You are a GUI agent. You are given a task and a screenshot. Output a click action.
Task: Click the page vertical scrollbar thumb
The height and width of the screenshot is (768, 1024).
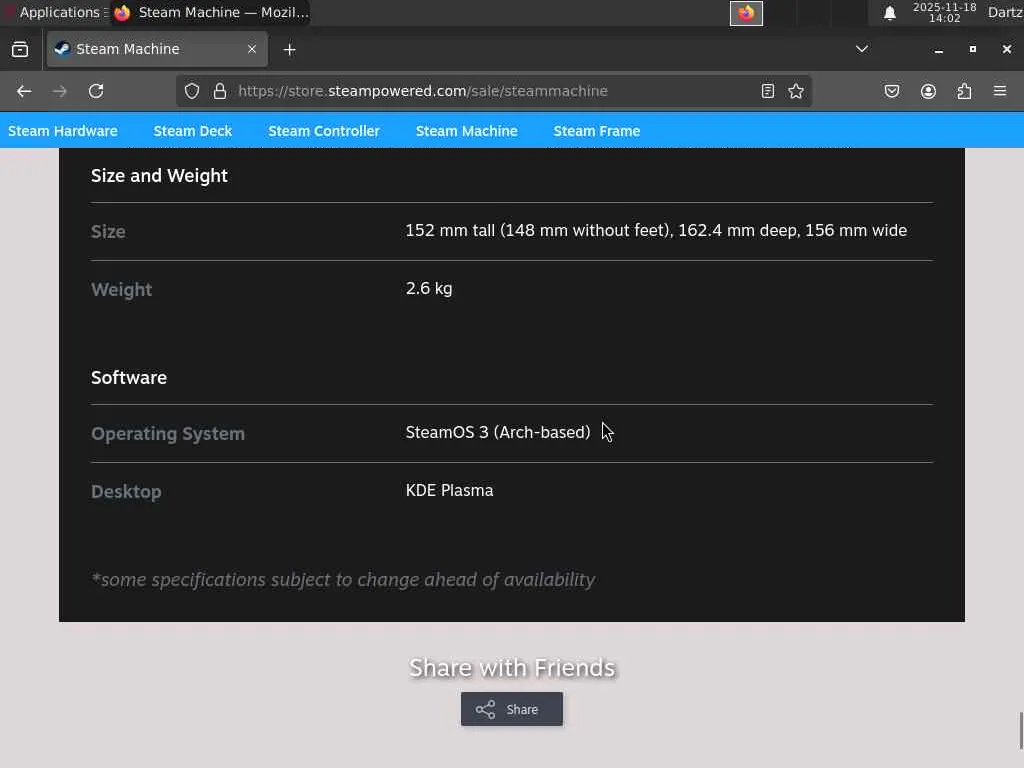(1020, 731)
